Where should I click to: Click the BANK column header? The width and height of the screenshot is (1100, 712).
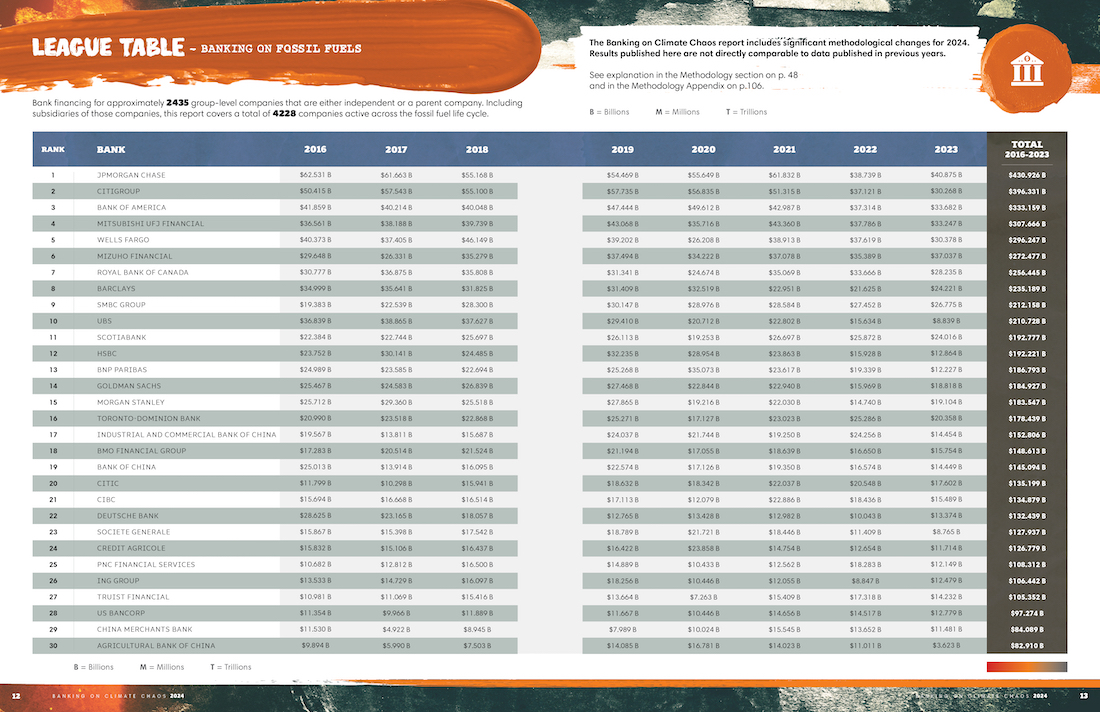(x=111, y=149)
